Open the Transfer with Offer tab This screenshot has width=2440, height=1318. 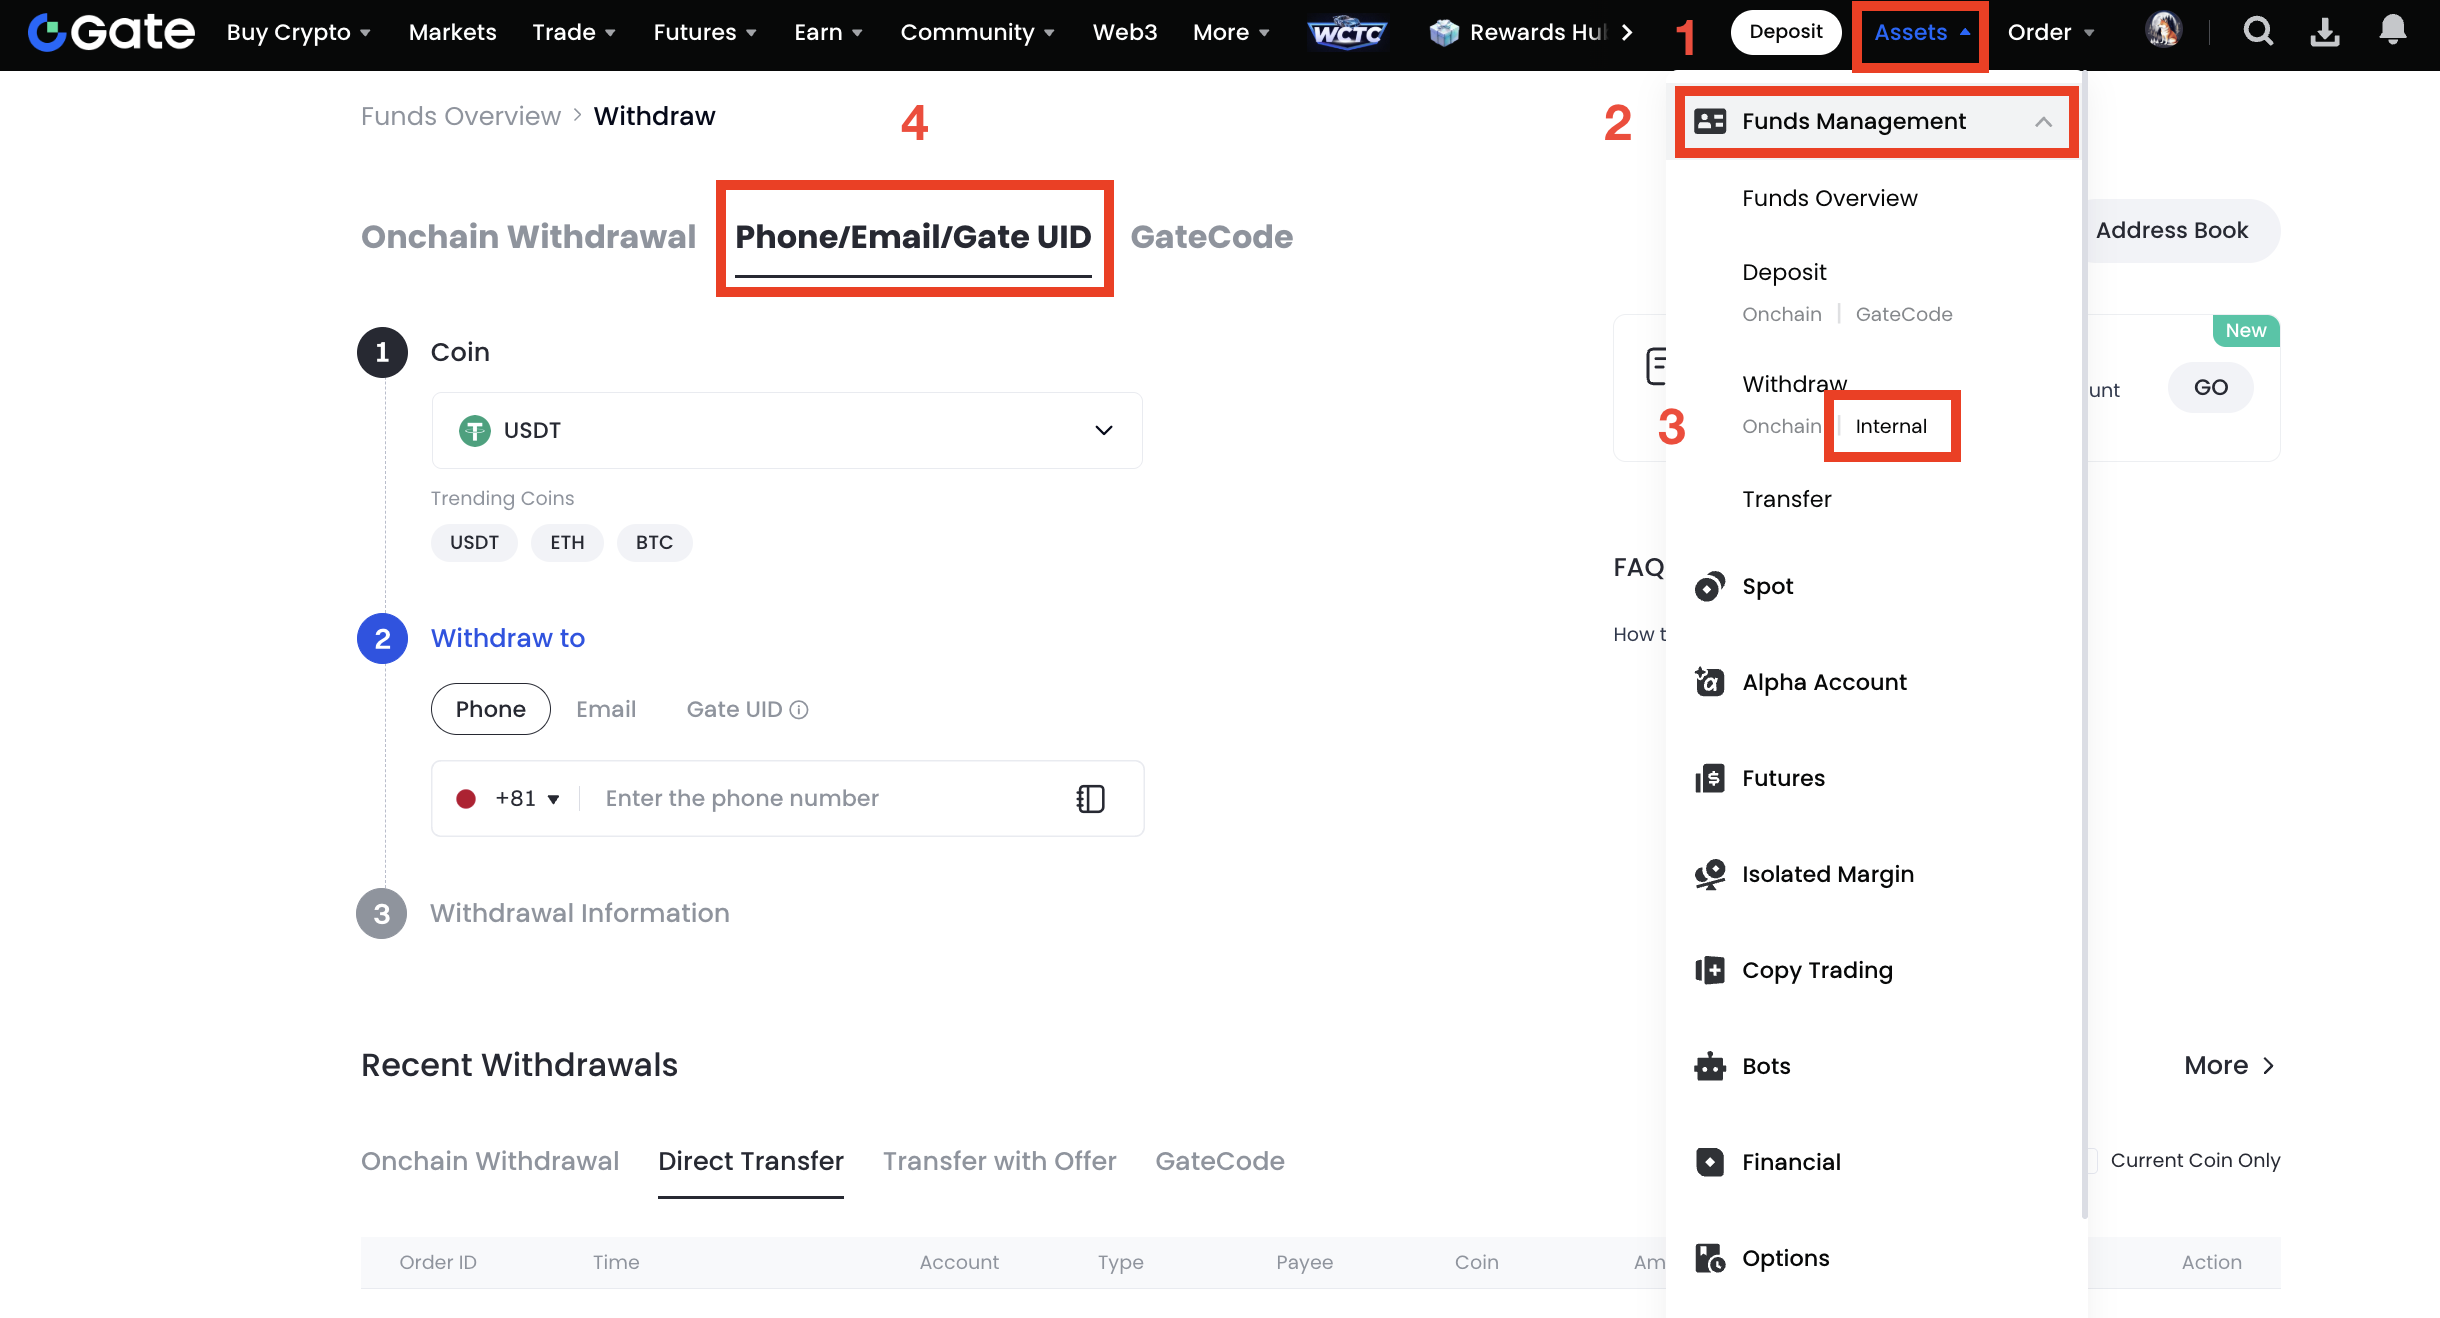(x=999, y=1161)
